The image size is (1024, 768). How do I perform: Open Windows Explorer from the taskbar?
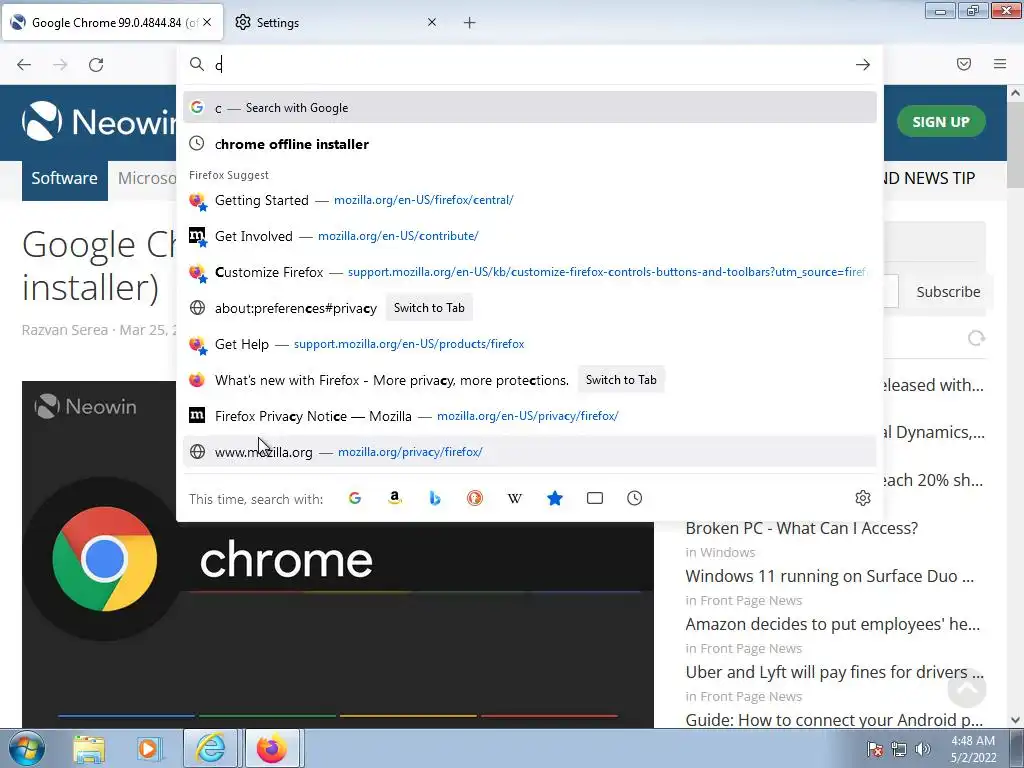click(x=89, y=748)
